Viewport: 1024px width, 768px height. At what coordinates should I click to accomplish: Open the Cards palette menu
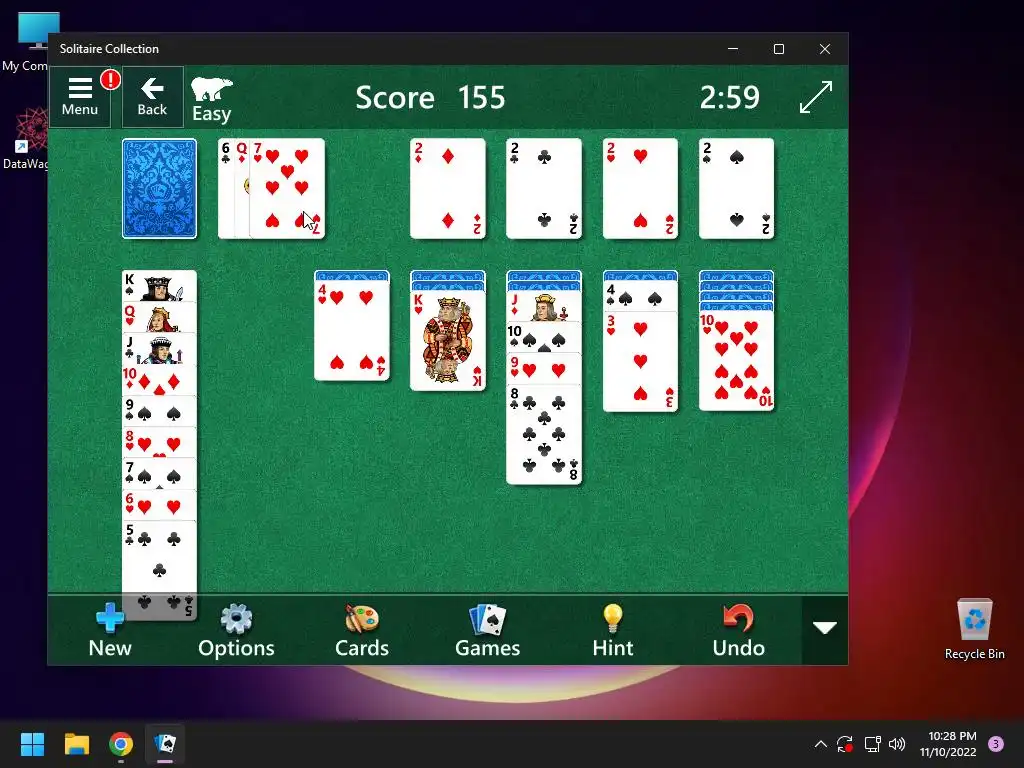(x=362, y=630)
